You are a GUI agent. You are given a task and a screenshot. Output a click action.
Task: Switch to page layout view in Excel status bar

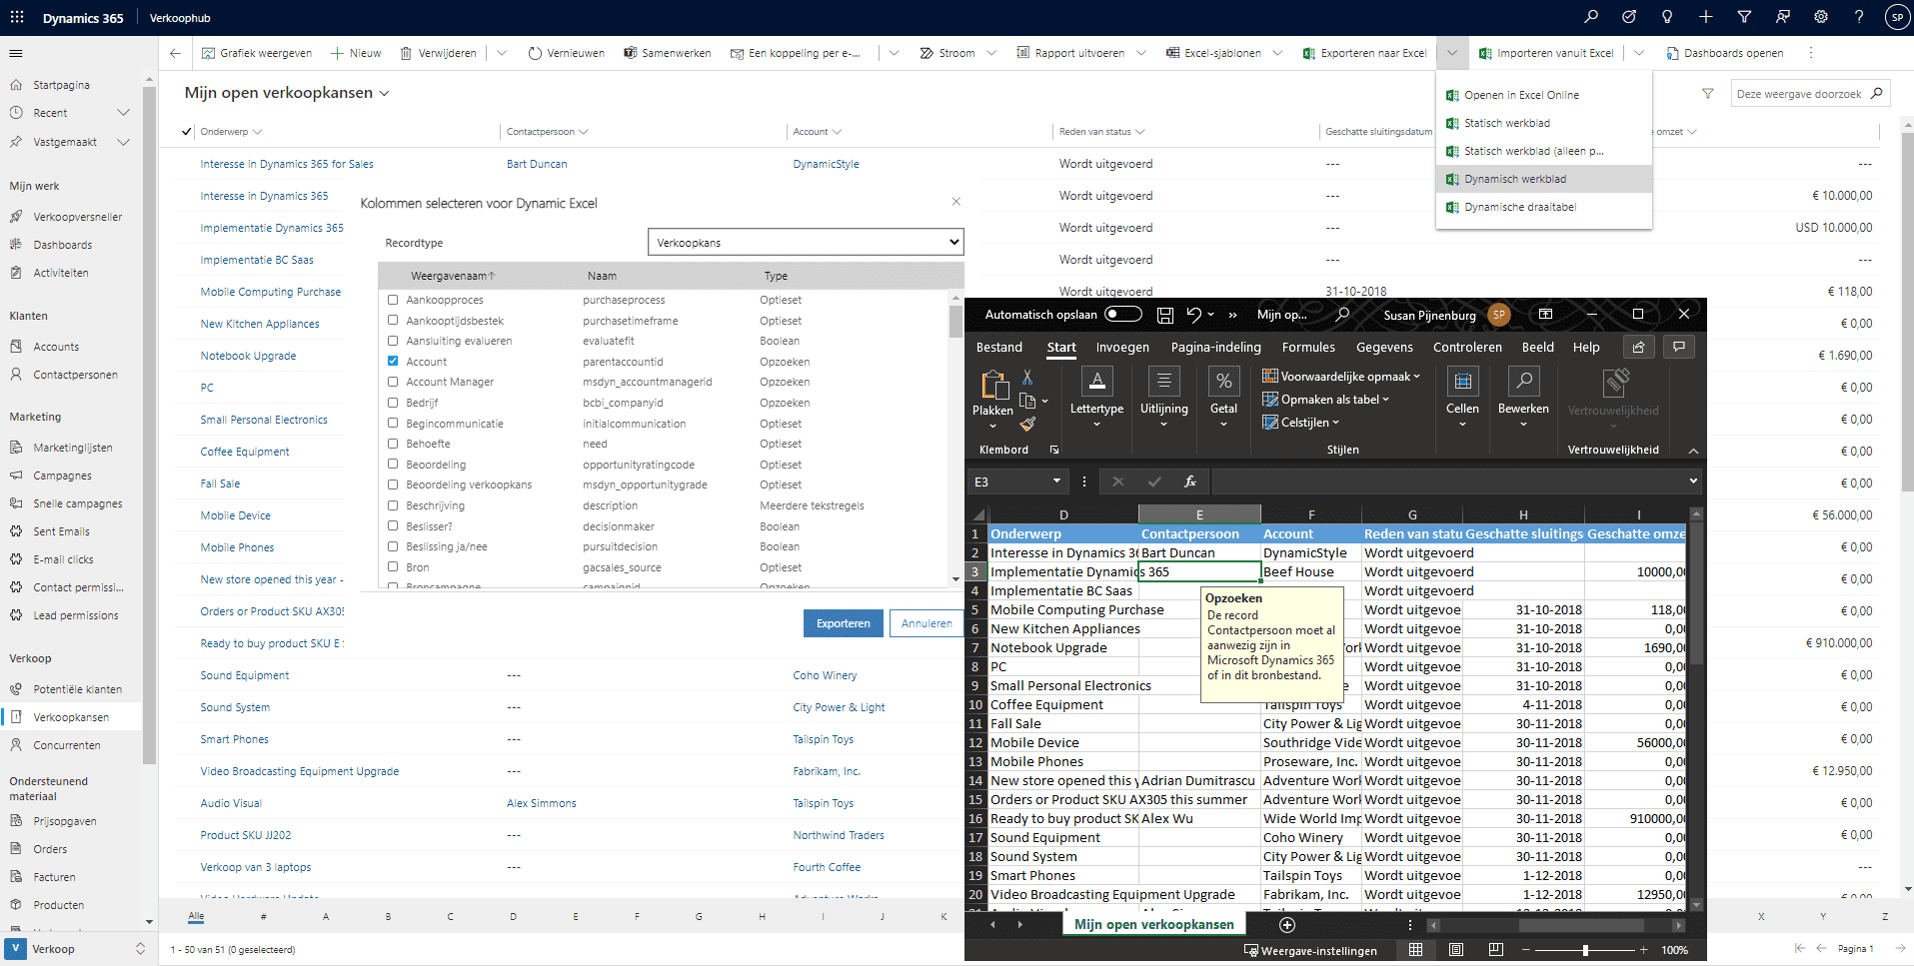[x=1456, y=950]
